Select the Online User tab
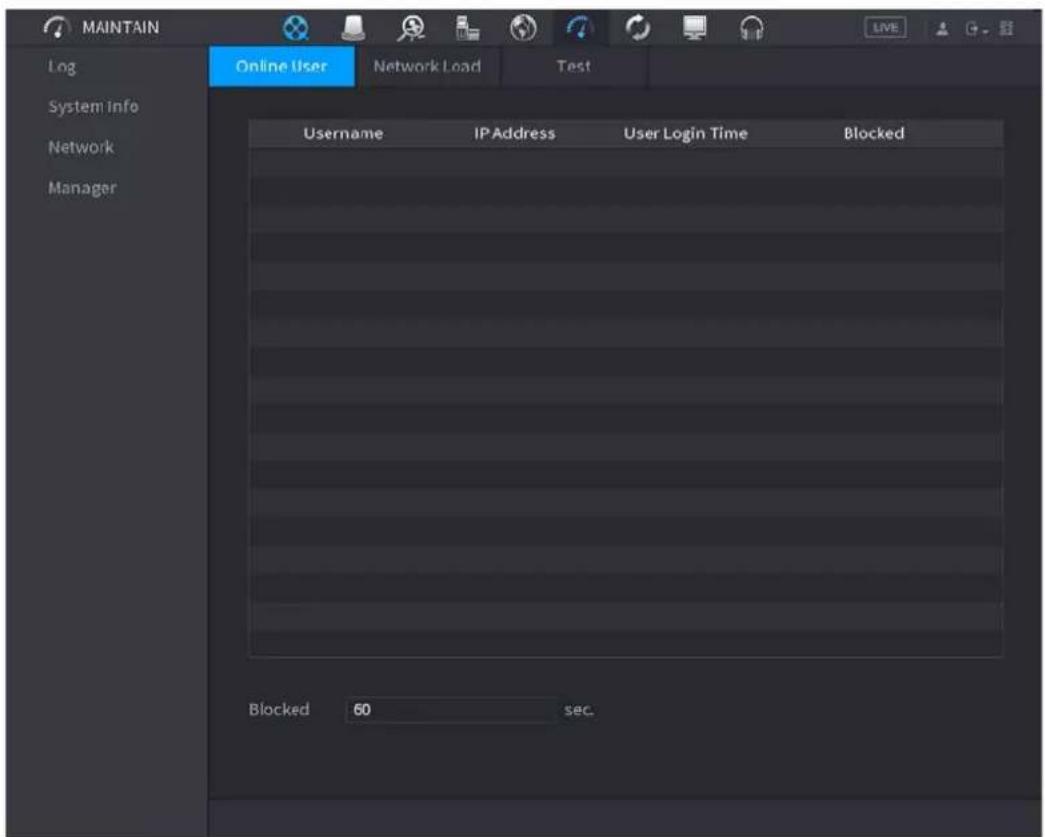Viewport: 1045px width, 837px height. click(281, 67)
